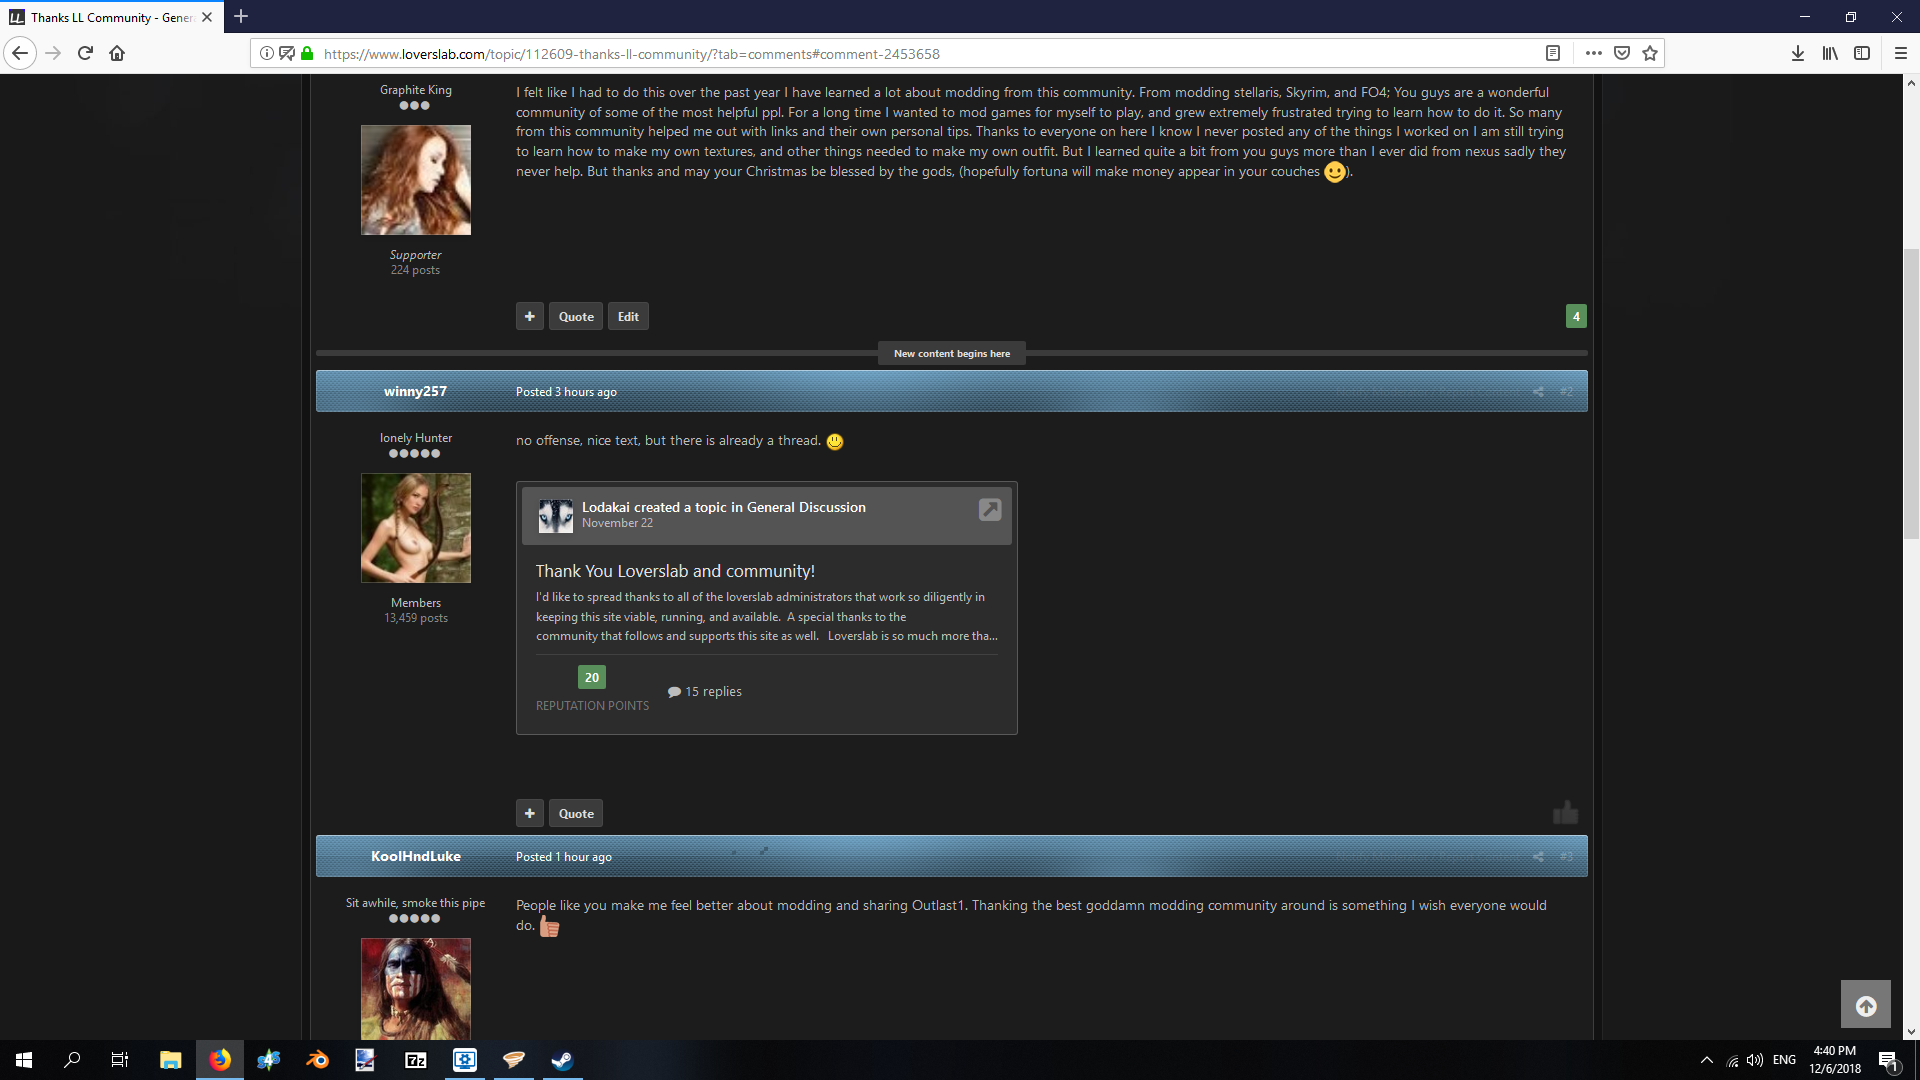Open the 'Thank You Loverslab and community!' topic
1920x1080 pixels.
(675, 571)
